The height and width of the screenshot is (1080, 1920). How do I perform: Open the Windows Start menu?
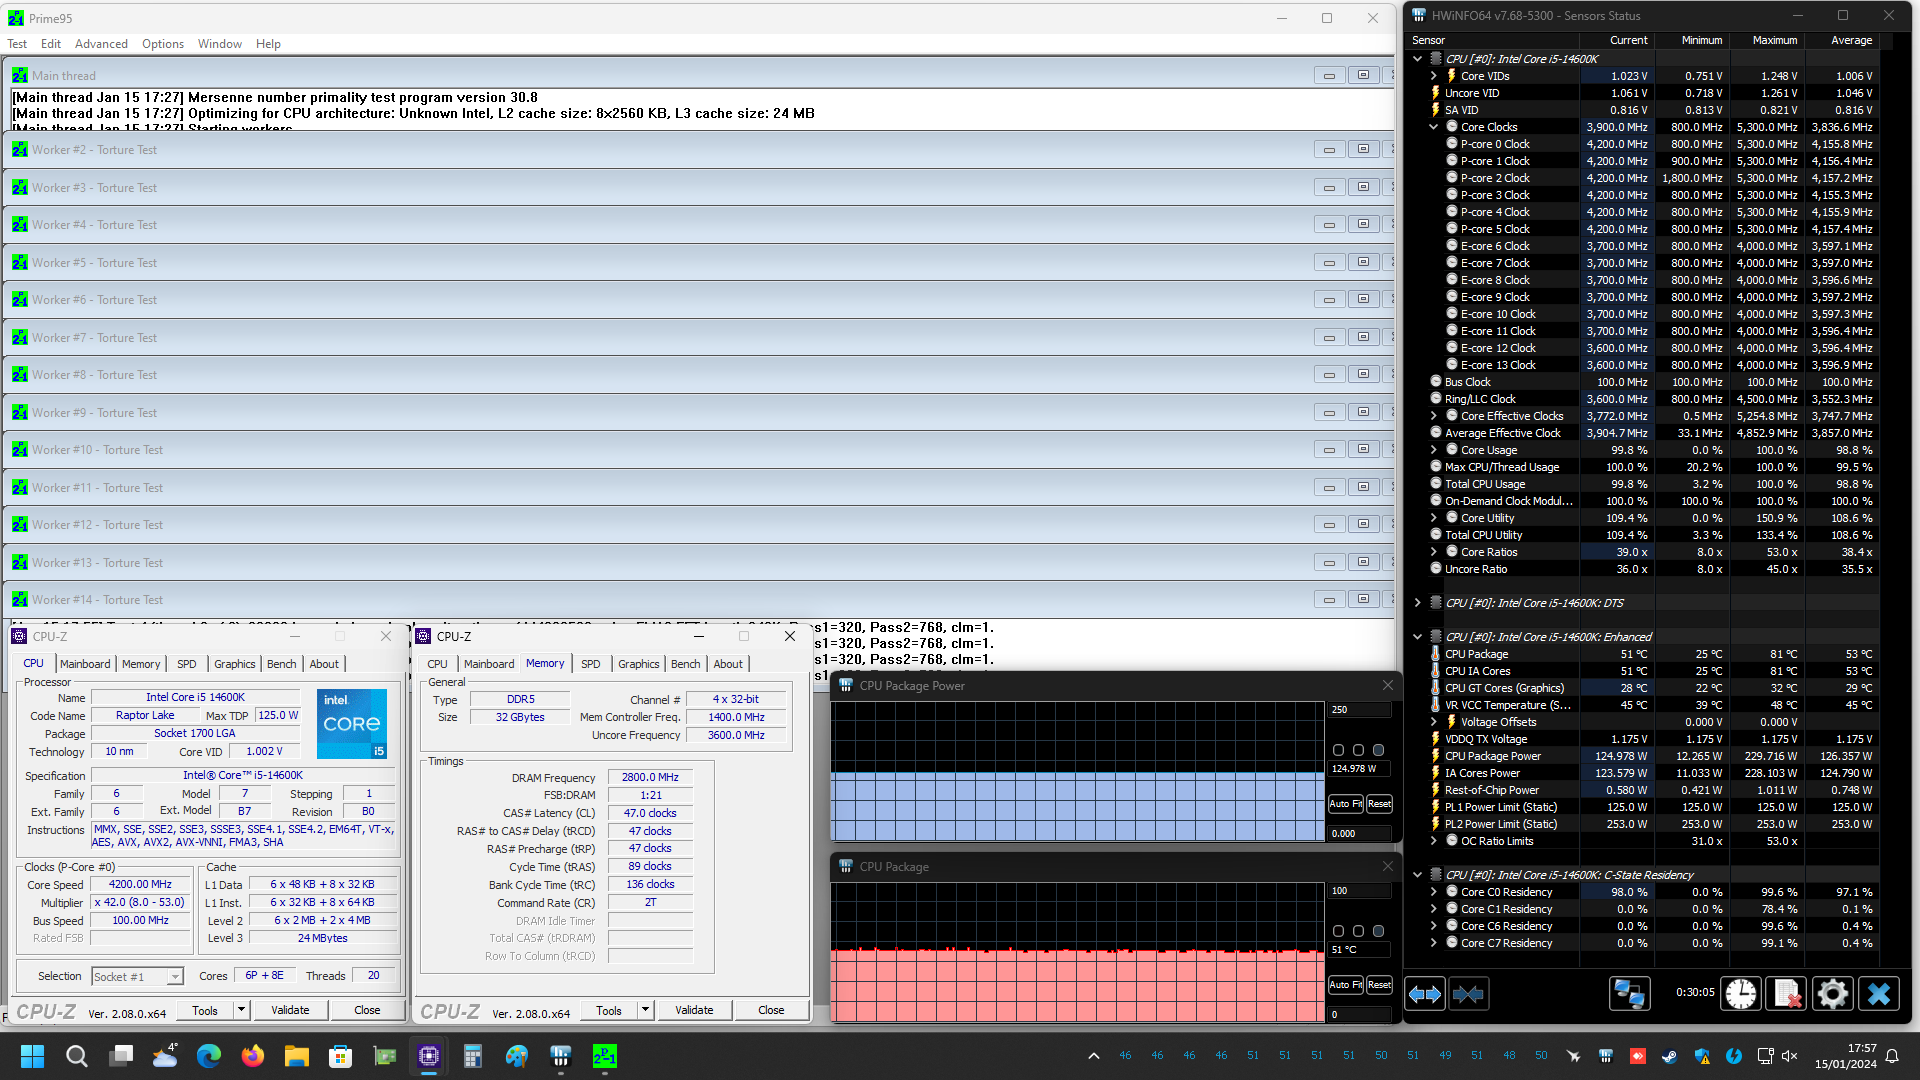point(33,1056)
